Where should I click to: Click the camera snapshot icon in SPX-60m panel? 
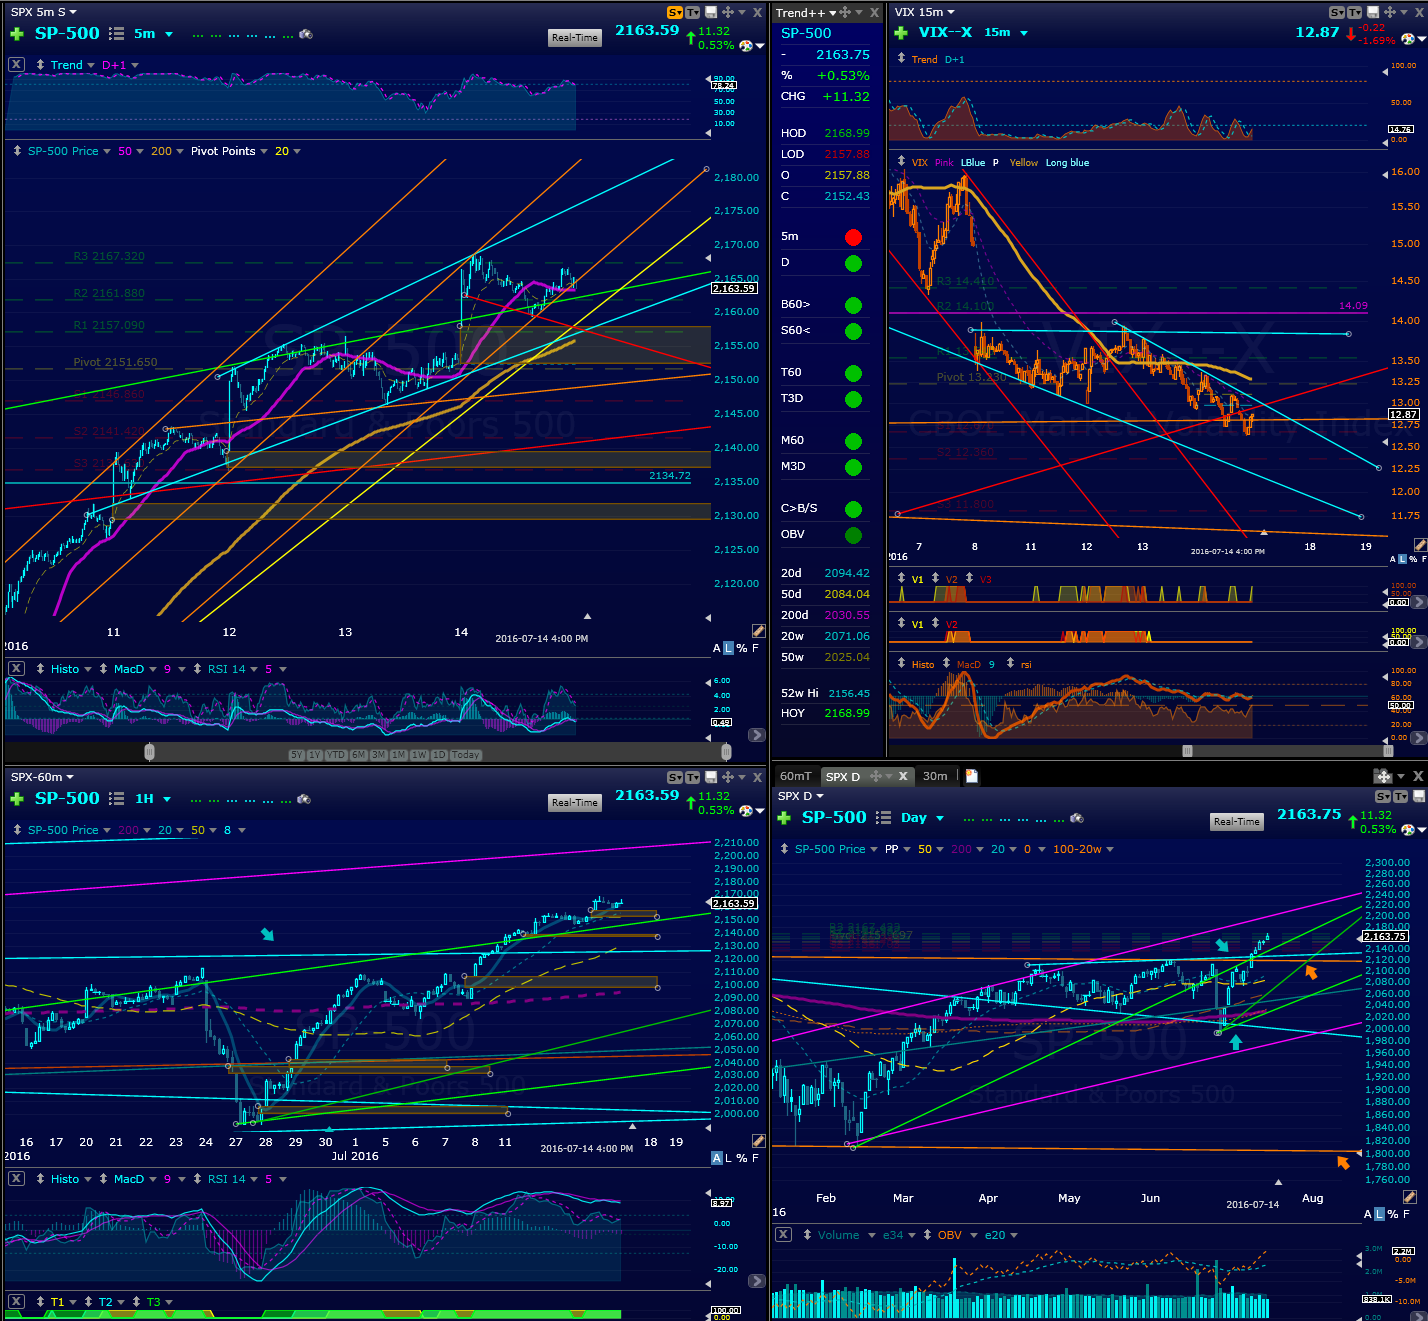(304, 799)
